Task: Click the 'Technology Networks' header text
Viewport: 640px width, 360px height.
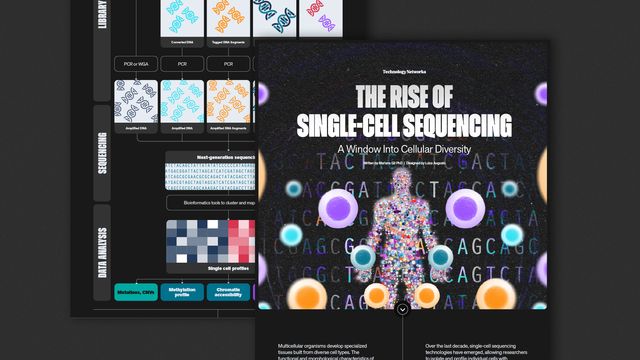Action: [x=404, y=72]
